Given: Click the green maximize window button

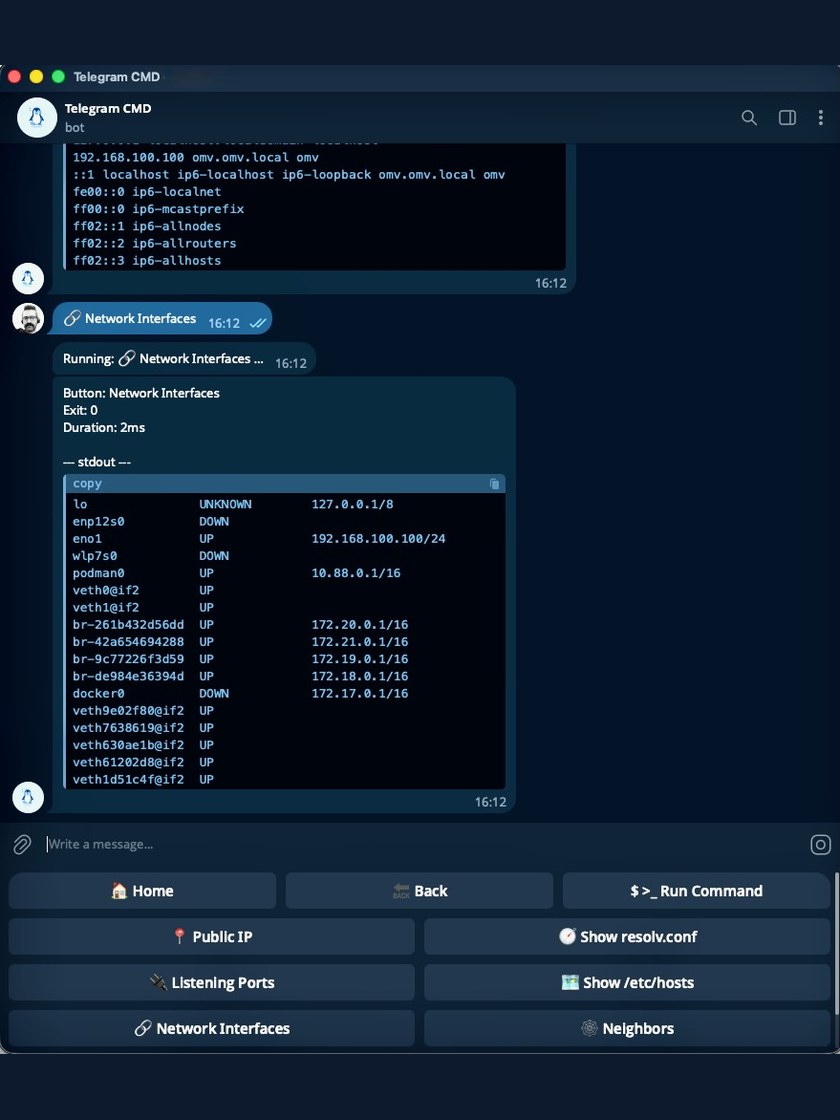Looking at the screenshot, I should [59, 76].
